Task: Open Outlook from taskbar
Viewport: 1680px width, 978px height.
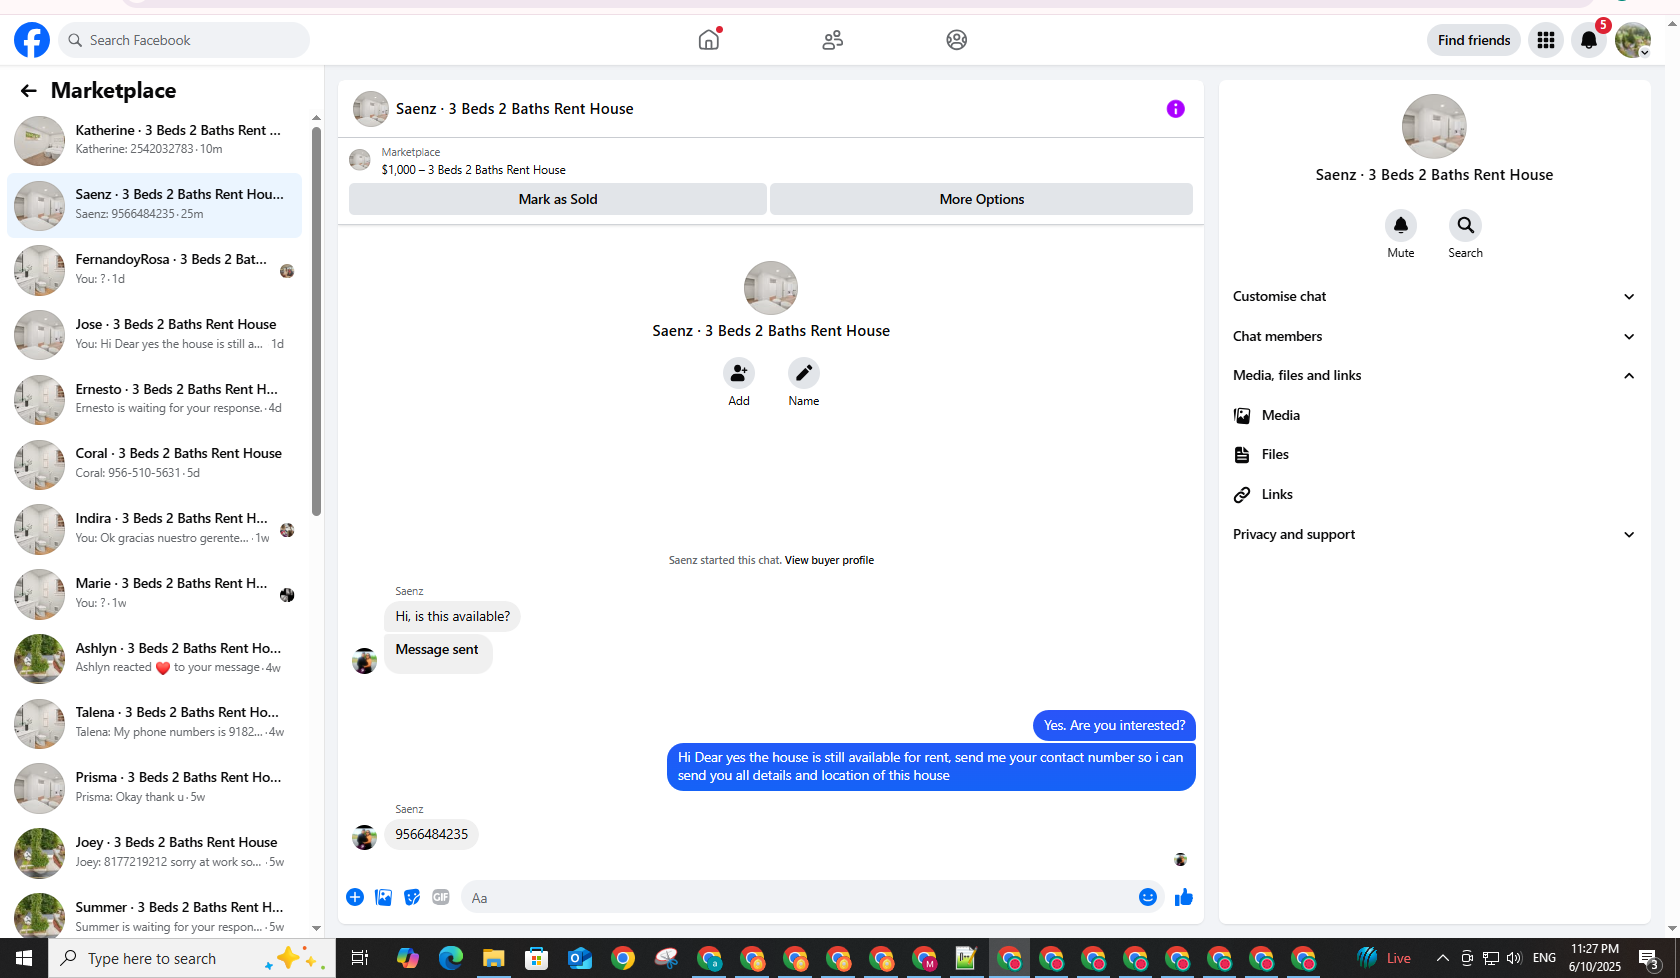Action: tap(580, 959)
